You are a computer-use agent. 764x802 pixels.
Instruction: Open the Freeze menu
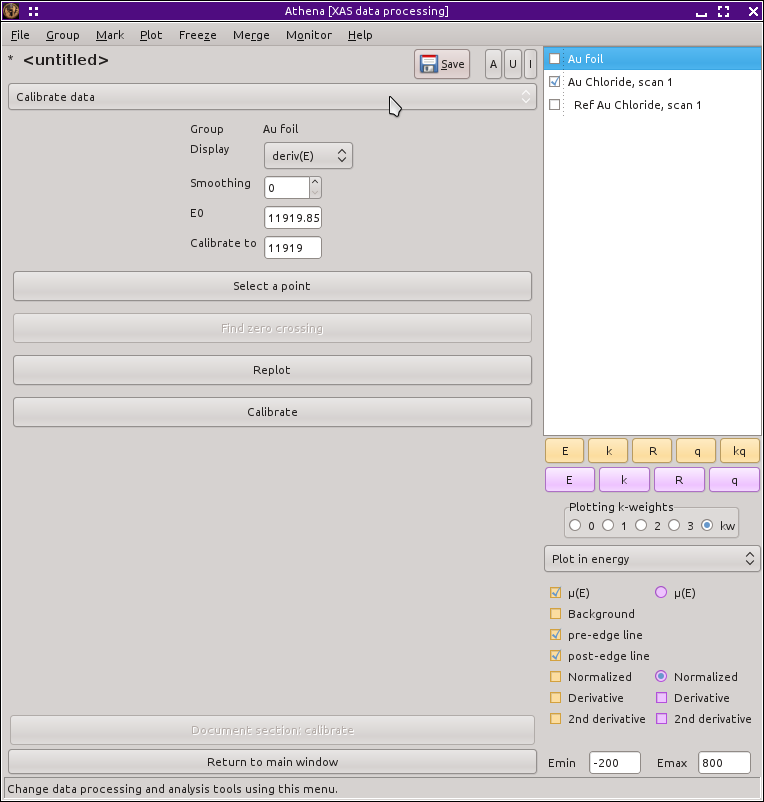197,35
